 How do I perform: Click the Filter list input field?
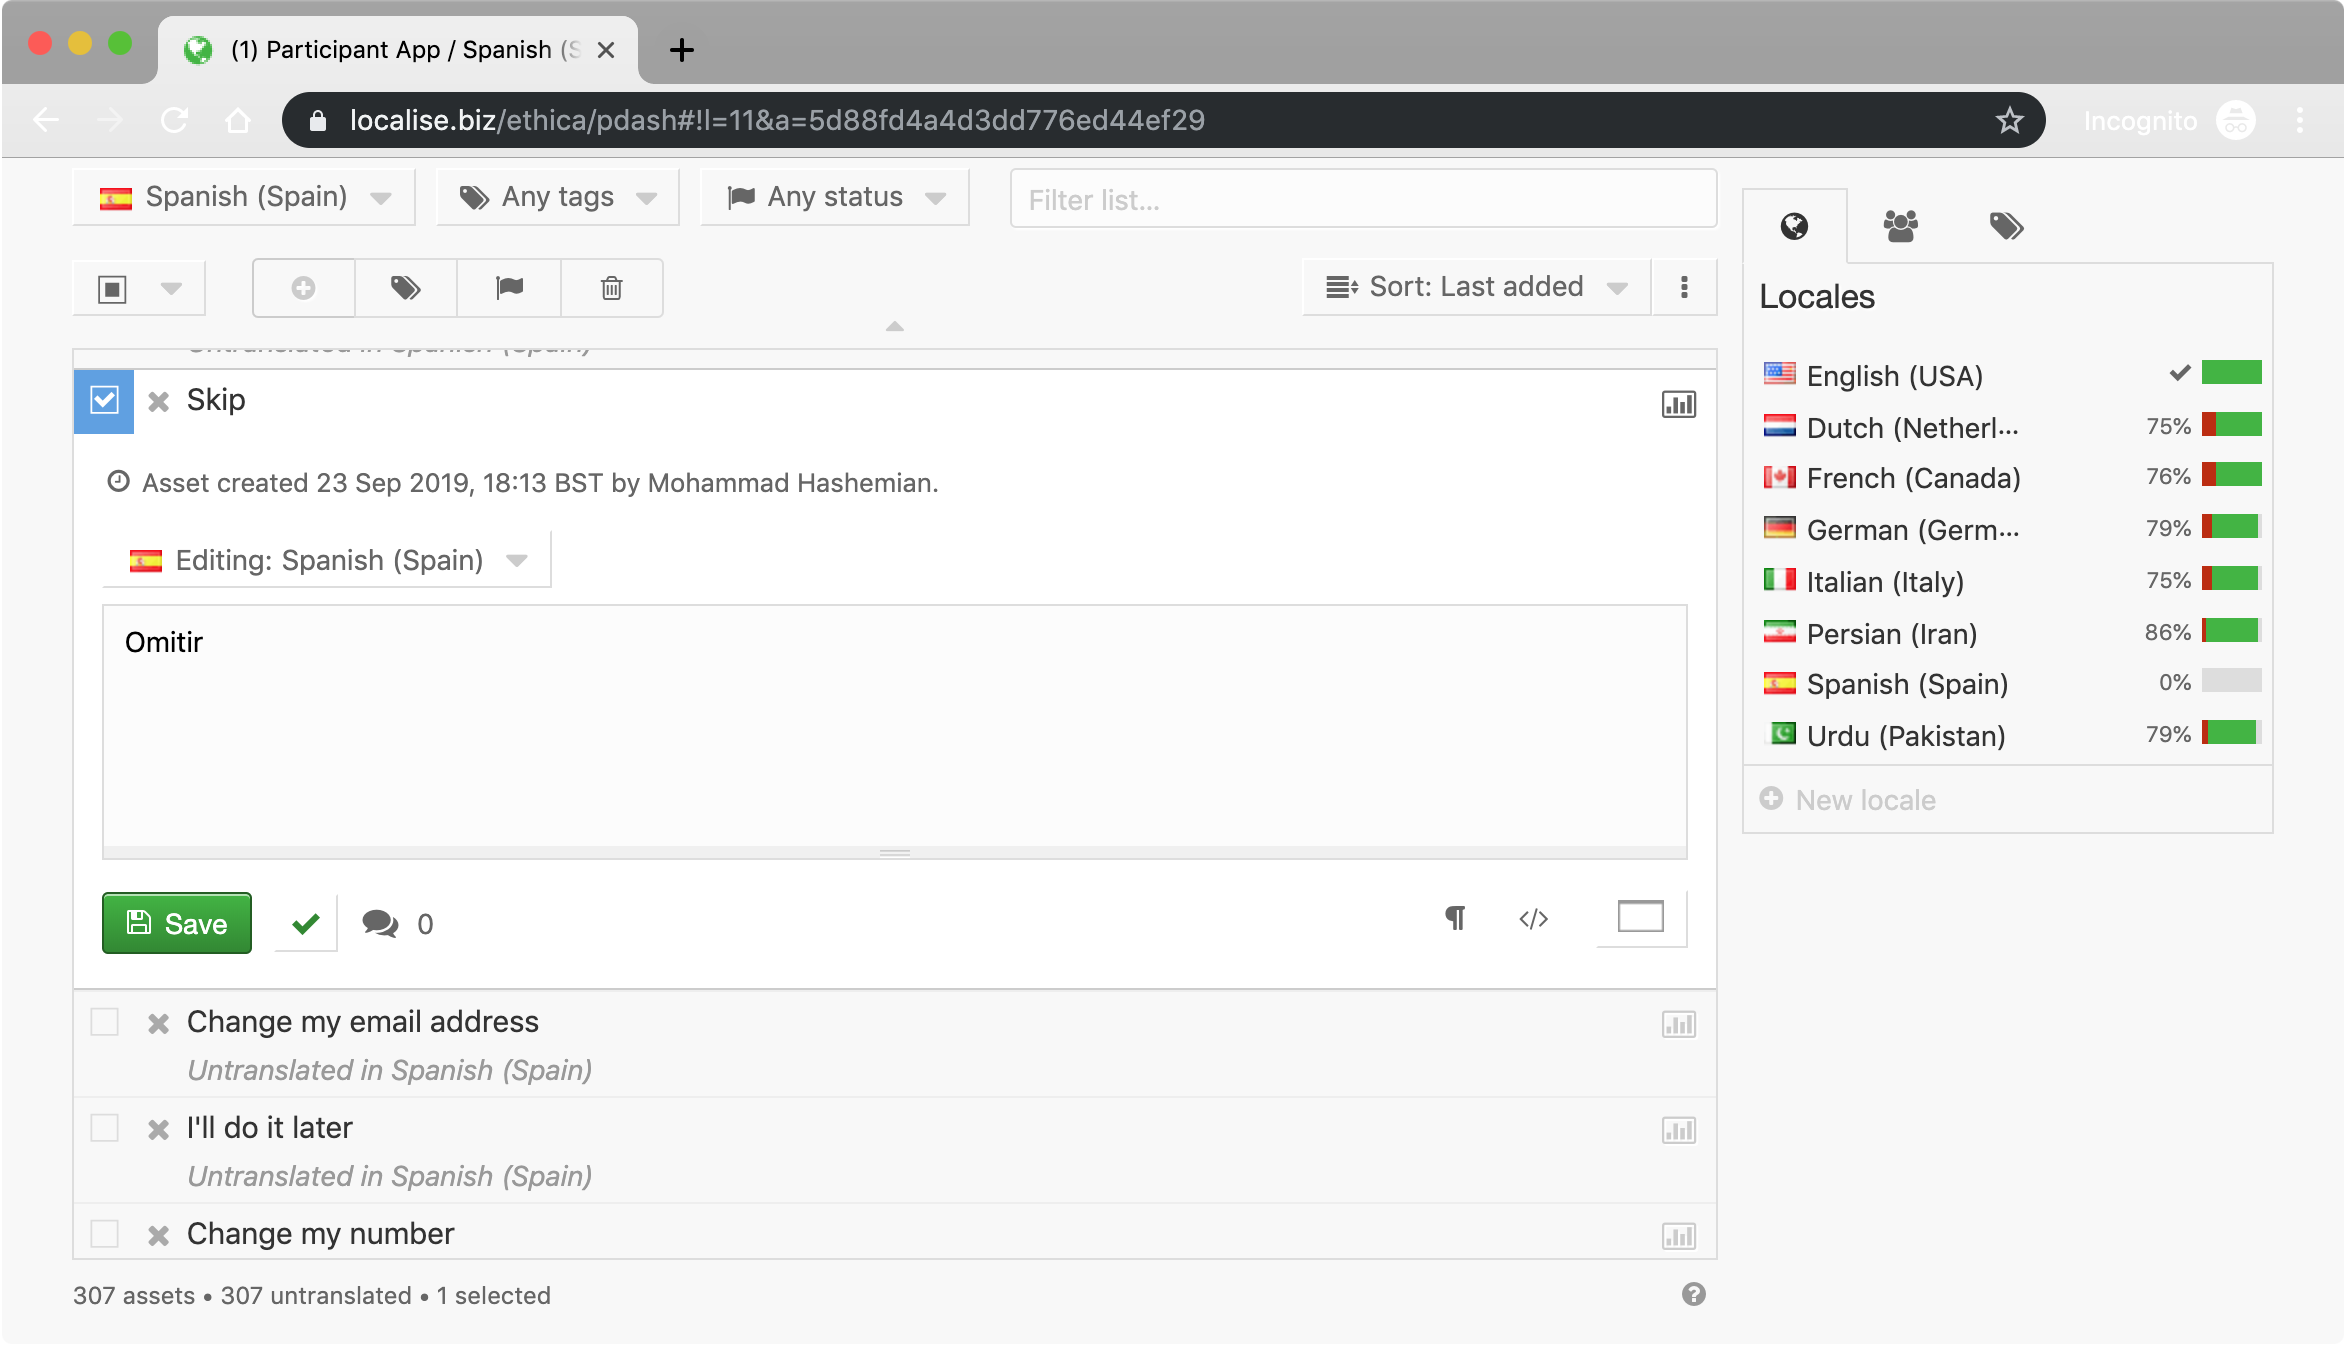[x=1362, y=199]
